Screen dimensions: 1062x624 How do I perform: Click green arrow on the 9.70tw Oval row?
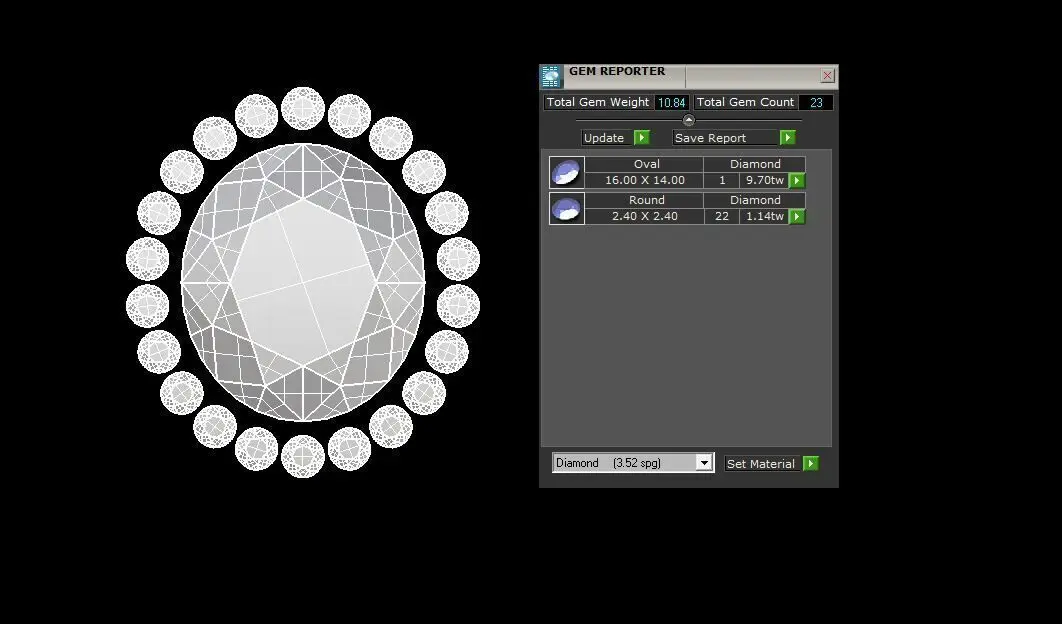point(797,180)
